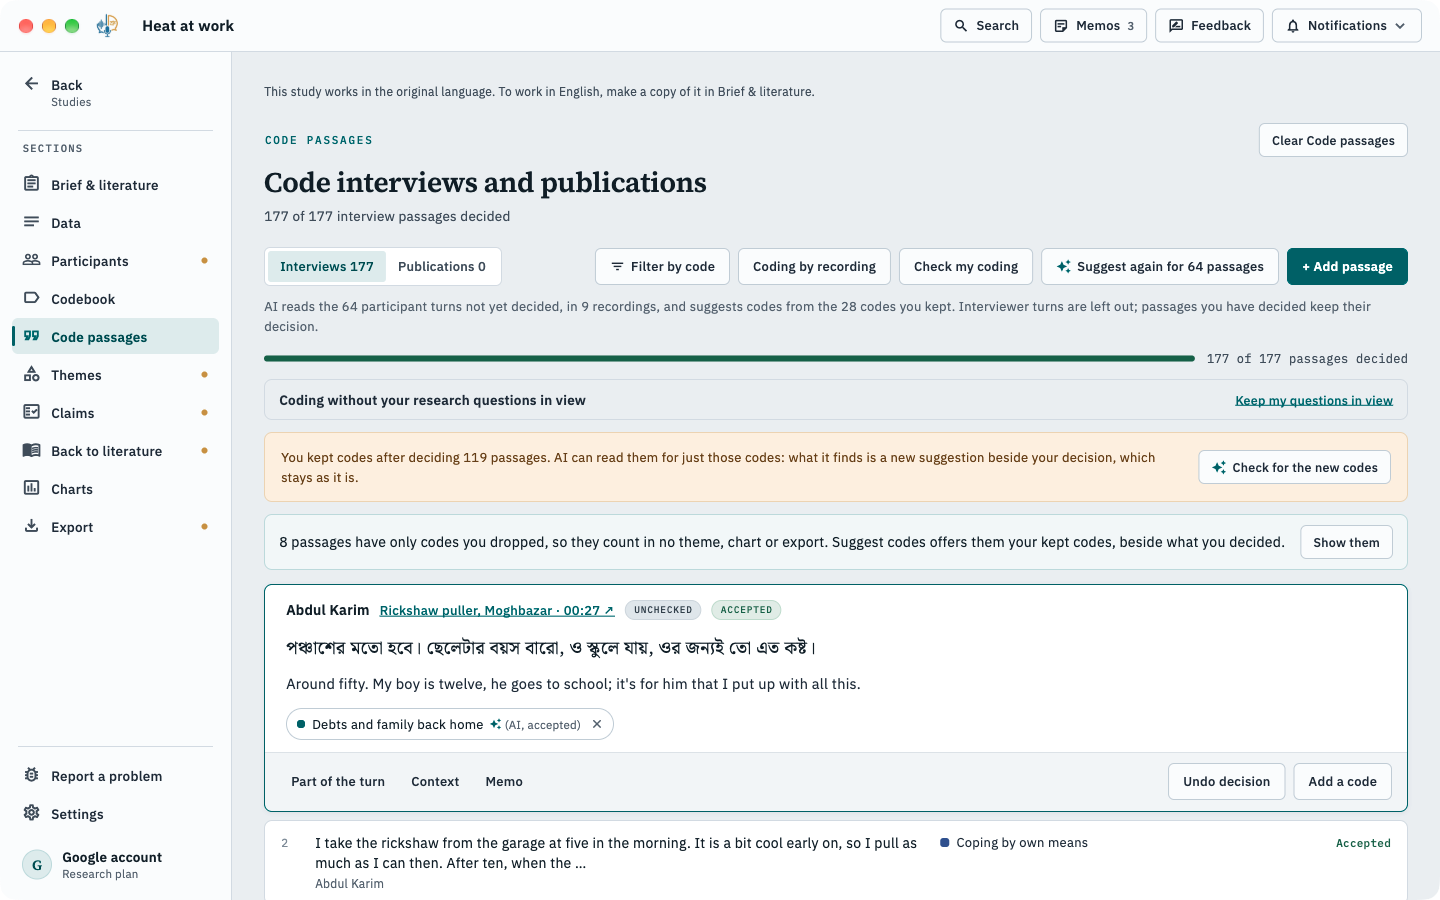
Task: Open passage 2 about the rickshaw garage
Action: coord(836,862)
